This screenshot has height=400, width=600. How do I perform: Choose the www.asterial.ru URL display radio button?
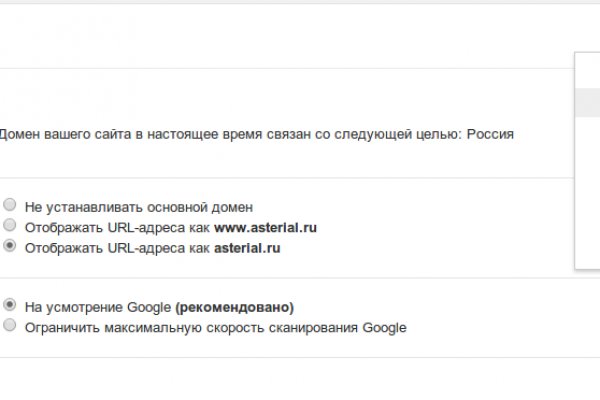point(10,226)
